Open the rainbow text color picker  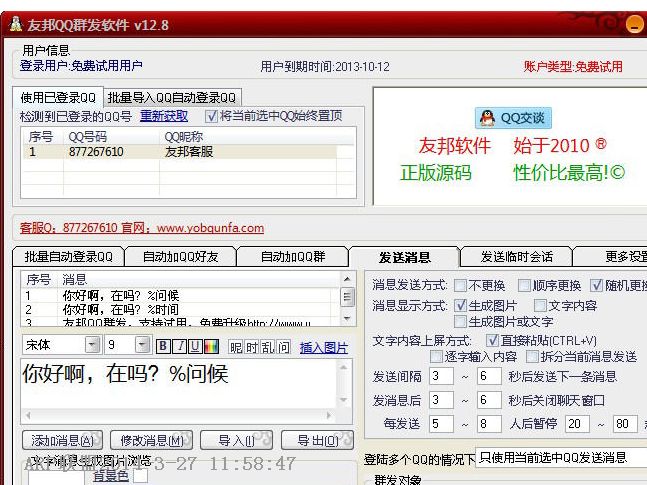(210, 347)
